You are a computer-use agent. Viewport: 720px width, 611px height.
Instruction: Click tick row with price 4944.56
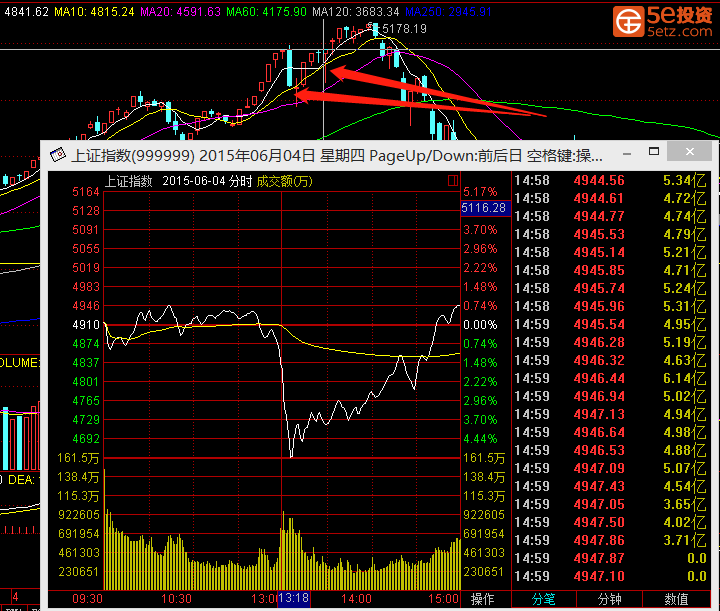click(611, 180)
